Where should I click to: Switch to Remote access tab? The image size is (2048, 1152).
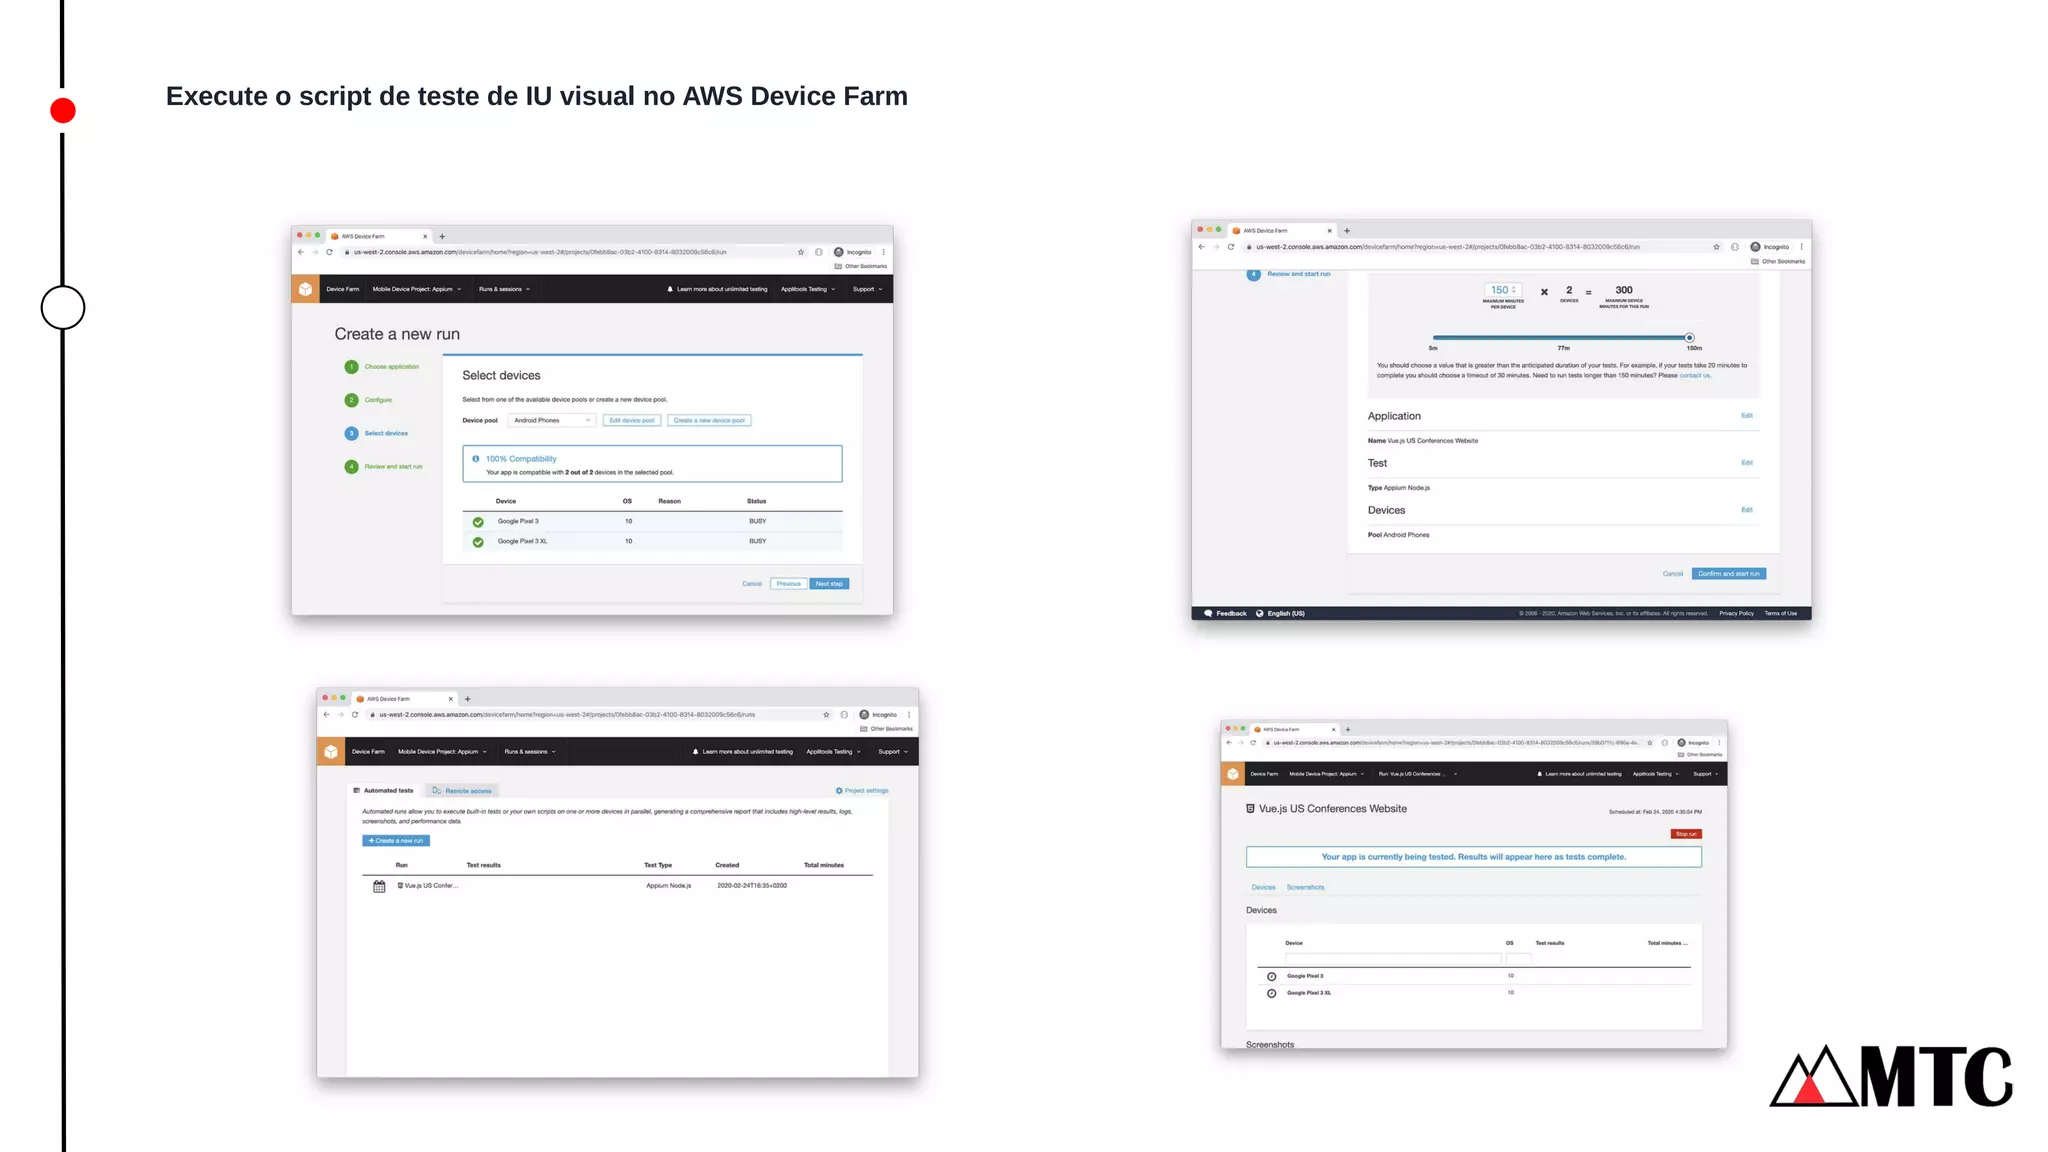pos(462,791)
